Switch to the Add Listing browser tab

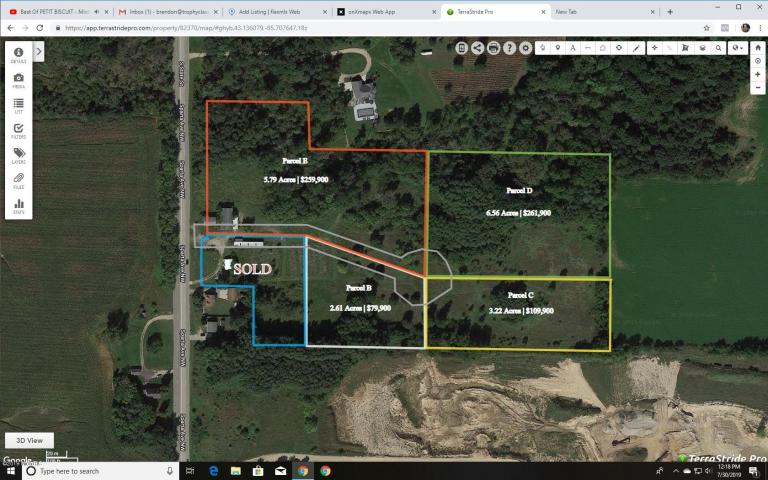pyautogui.click(x=273, y=11)
